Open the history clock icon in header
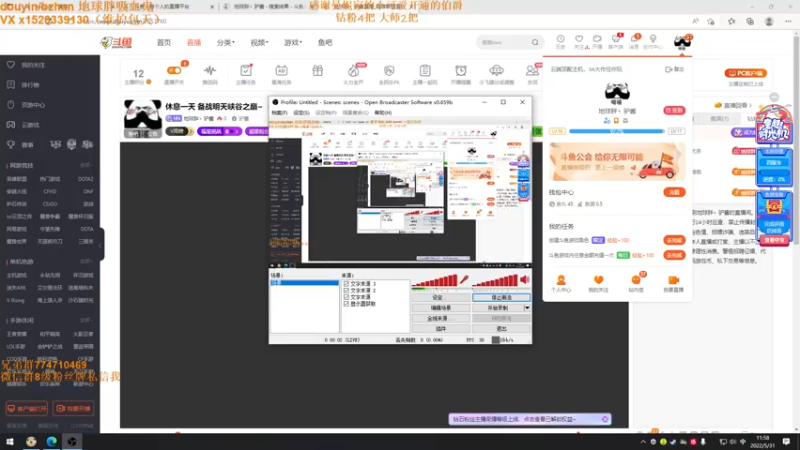The height and width of the screenshot is (450, 800). (x=560, y=39)
